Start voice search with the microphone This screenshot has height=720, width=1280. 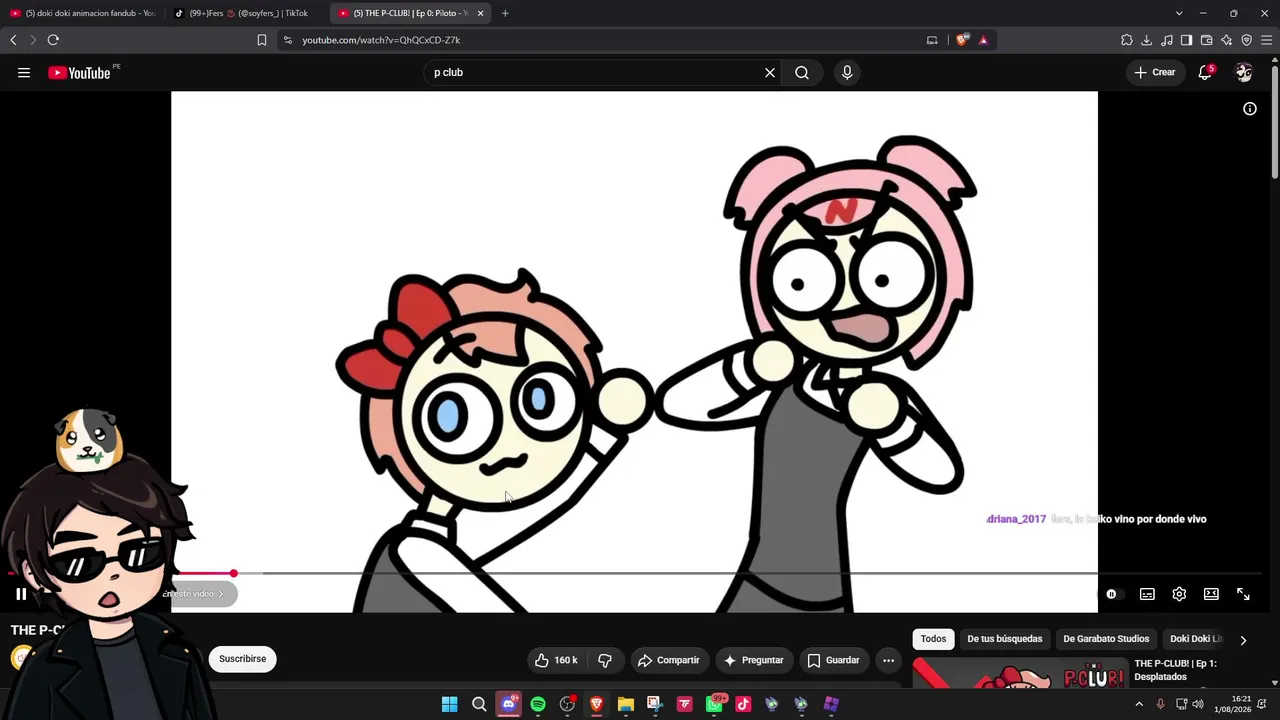[x=847, y=72]
